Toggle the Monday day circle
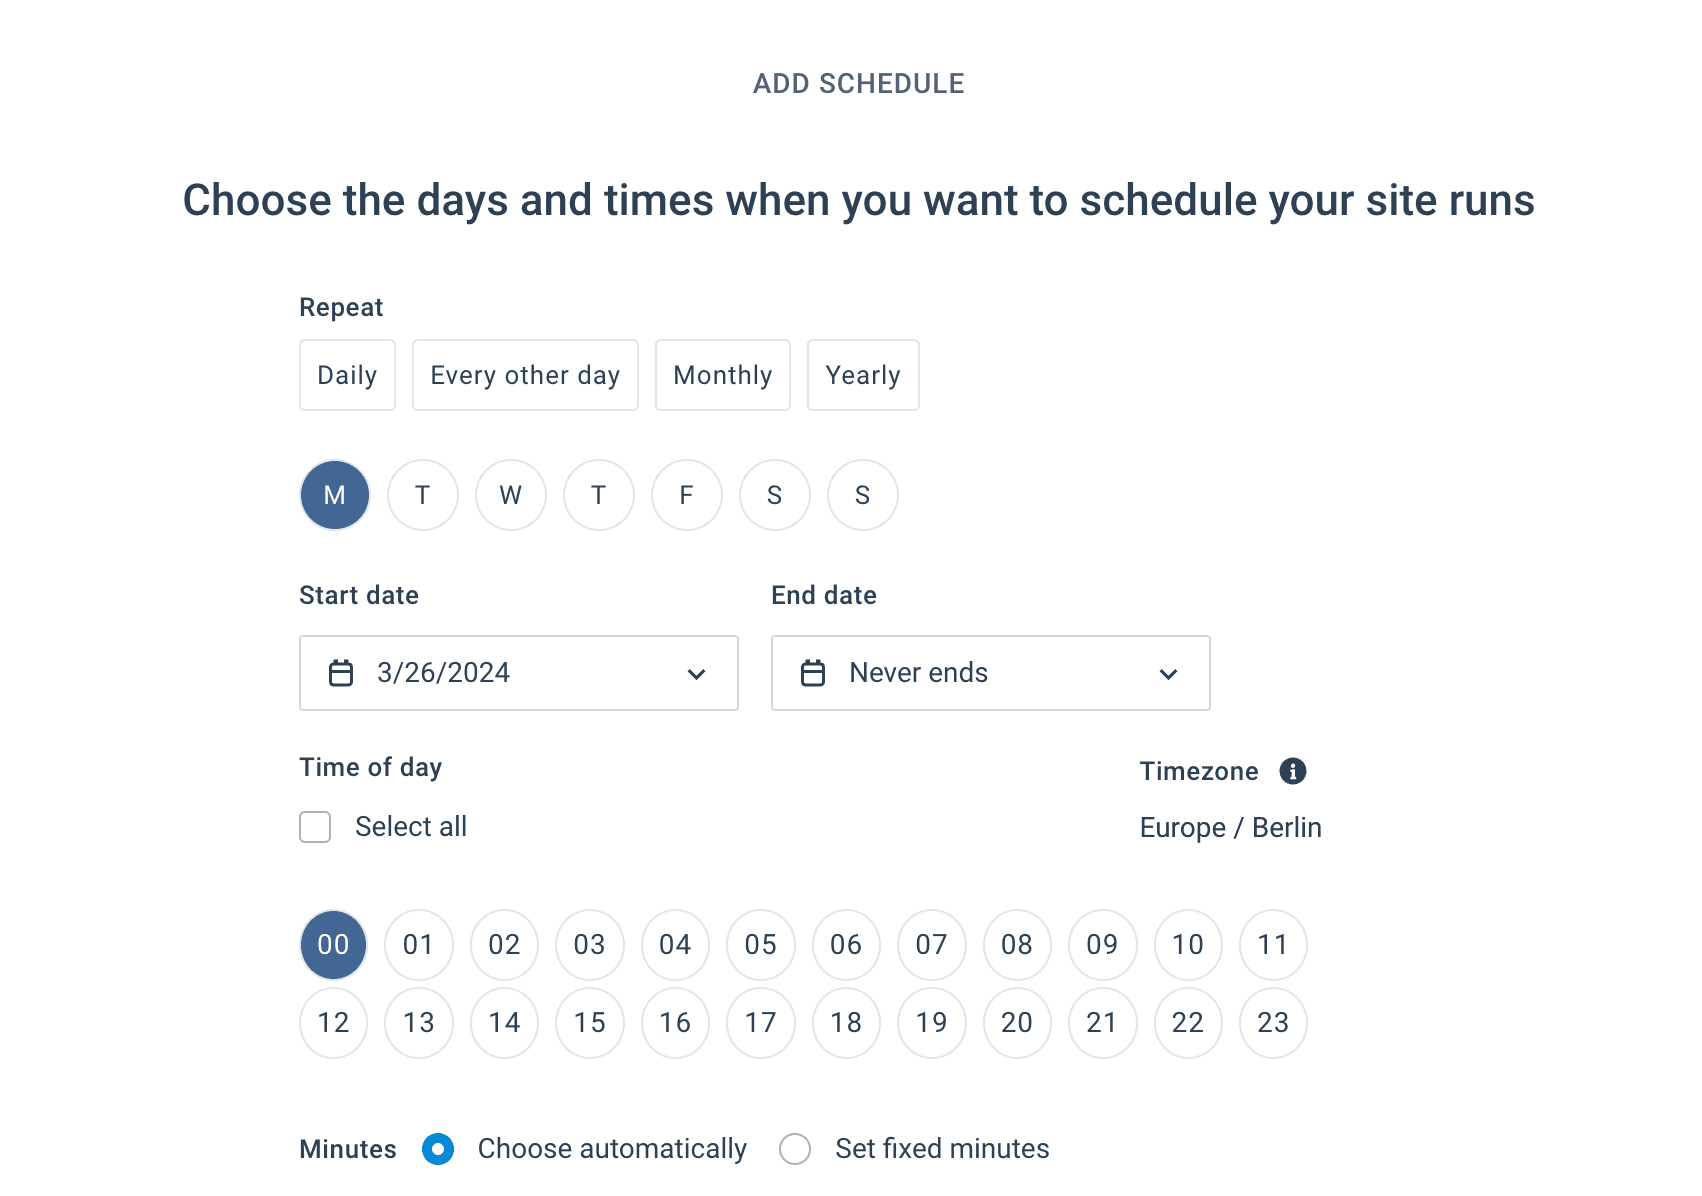Screen dimensions: 1702x1196 tap(334, 495)
